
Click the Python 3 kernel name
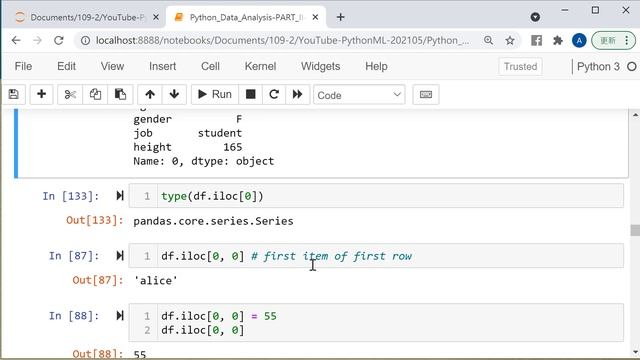pyautogui.click(x=598, y=67)
